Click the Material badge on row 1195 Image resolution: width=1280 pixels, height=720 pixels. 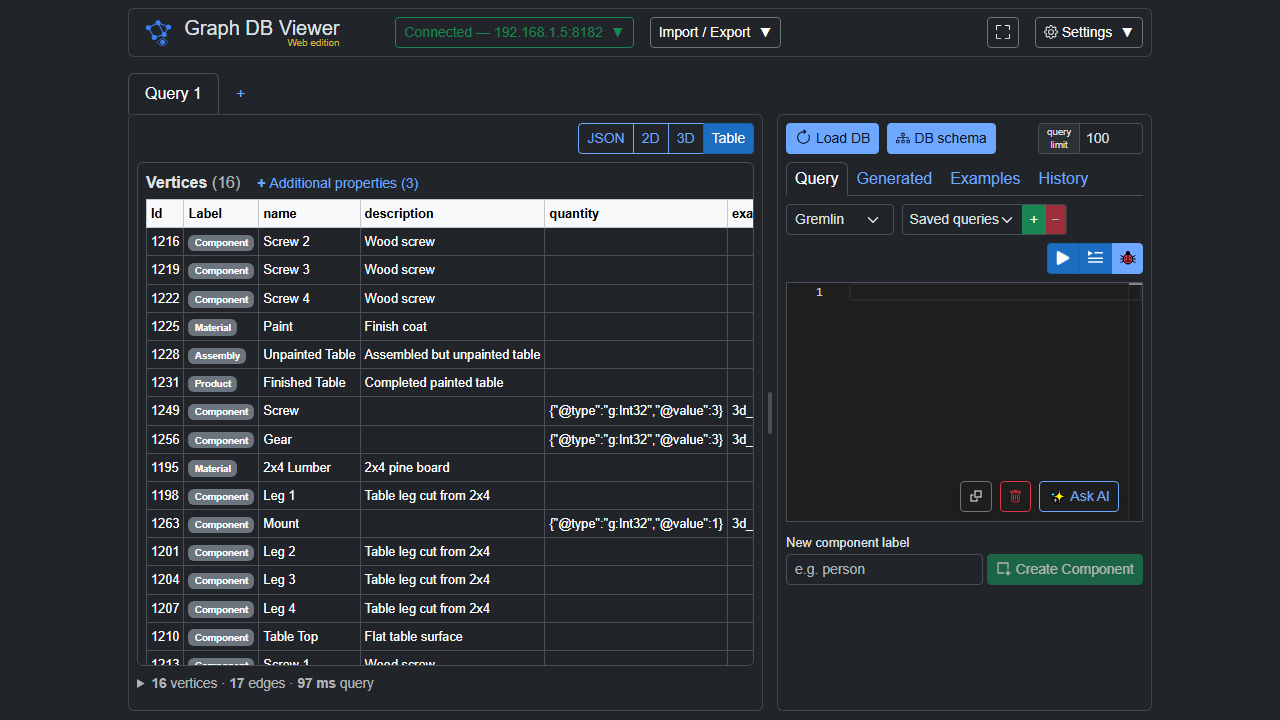(x=213, y=468)
